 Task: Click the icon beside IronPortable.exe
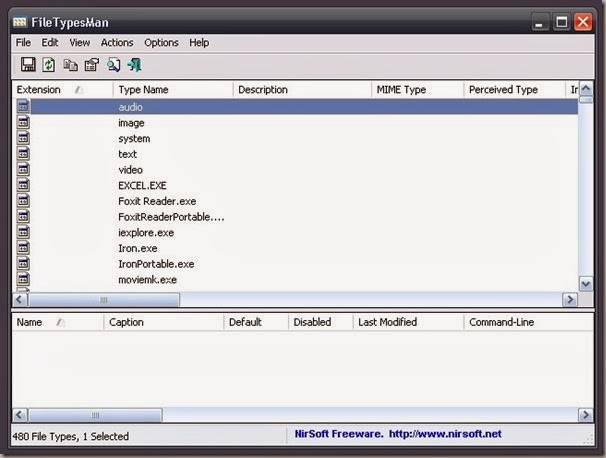click(x=23, y=264)
